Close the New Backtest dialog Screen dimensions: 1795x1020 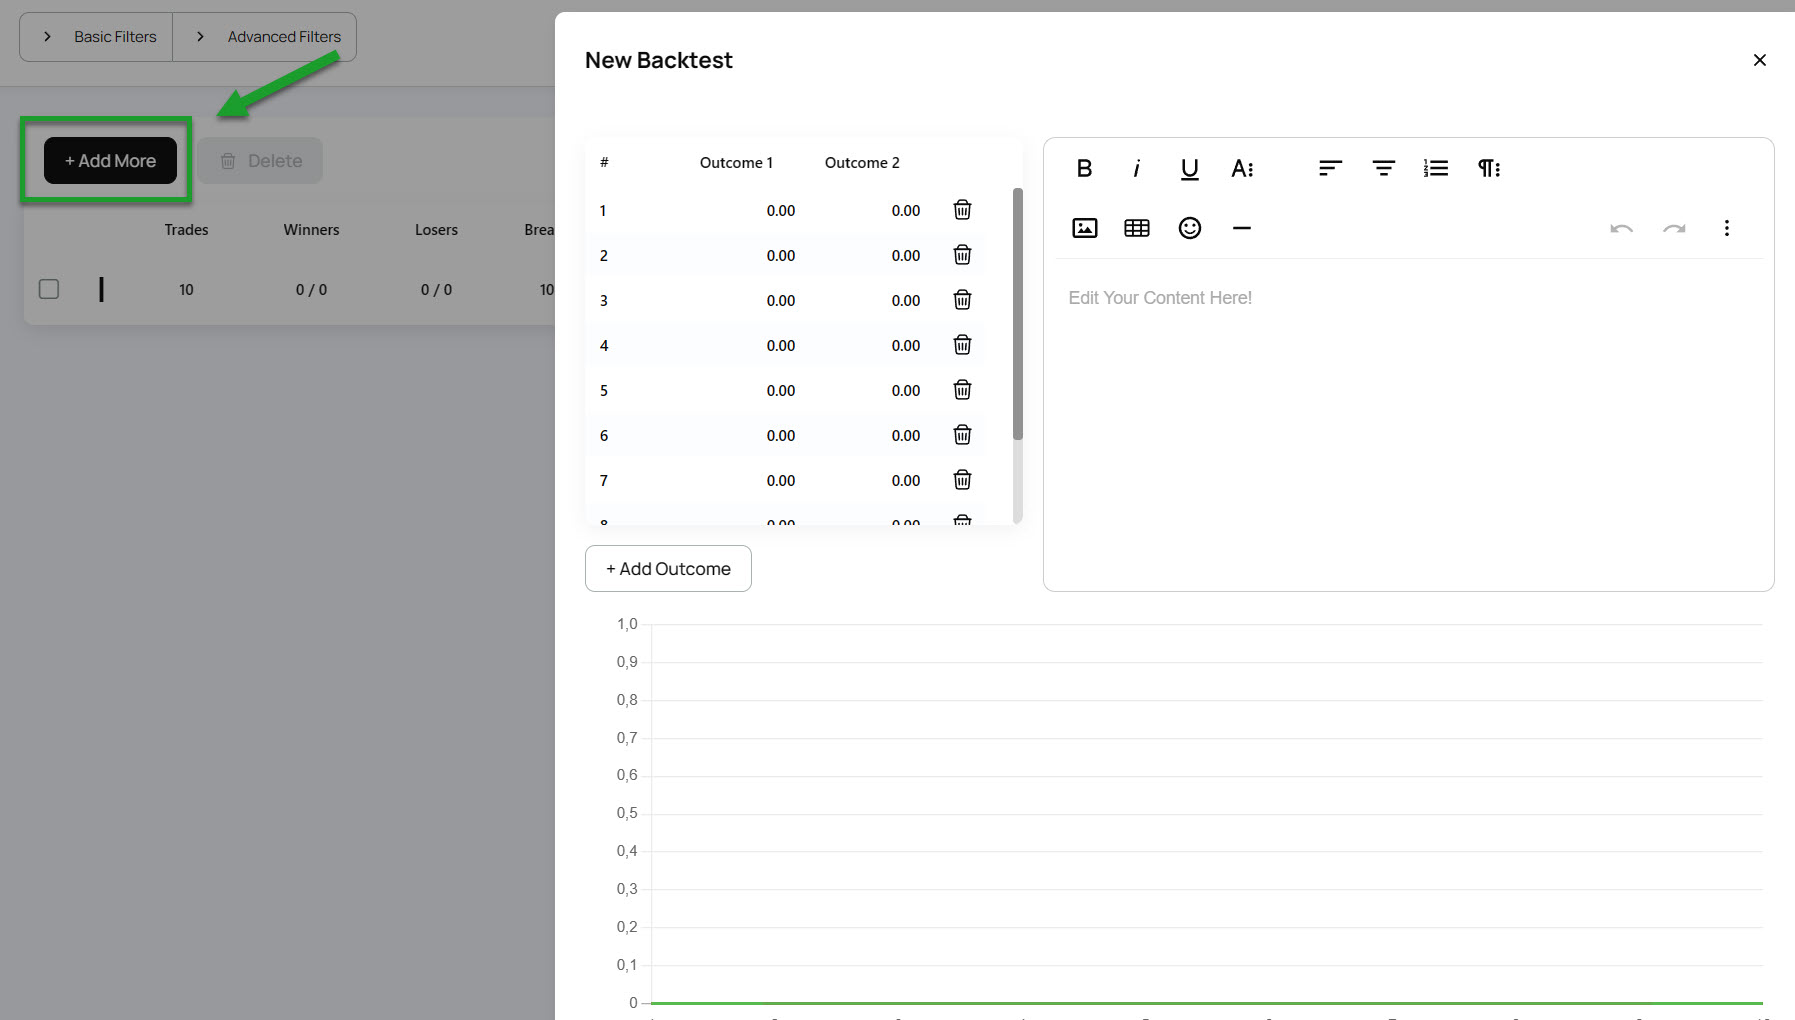[x=1759, y=60]
